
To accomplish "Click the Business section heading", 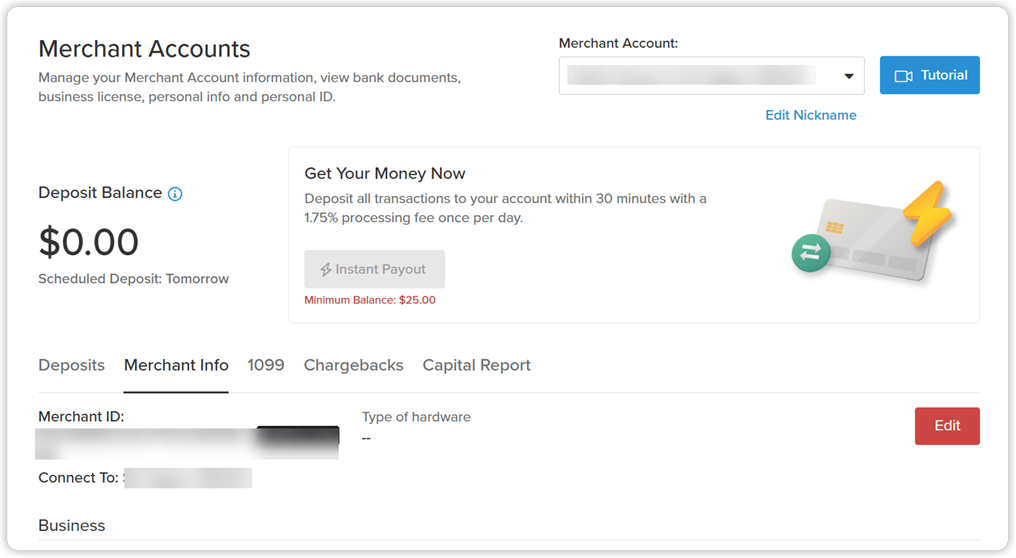I will tap(71, 526).
